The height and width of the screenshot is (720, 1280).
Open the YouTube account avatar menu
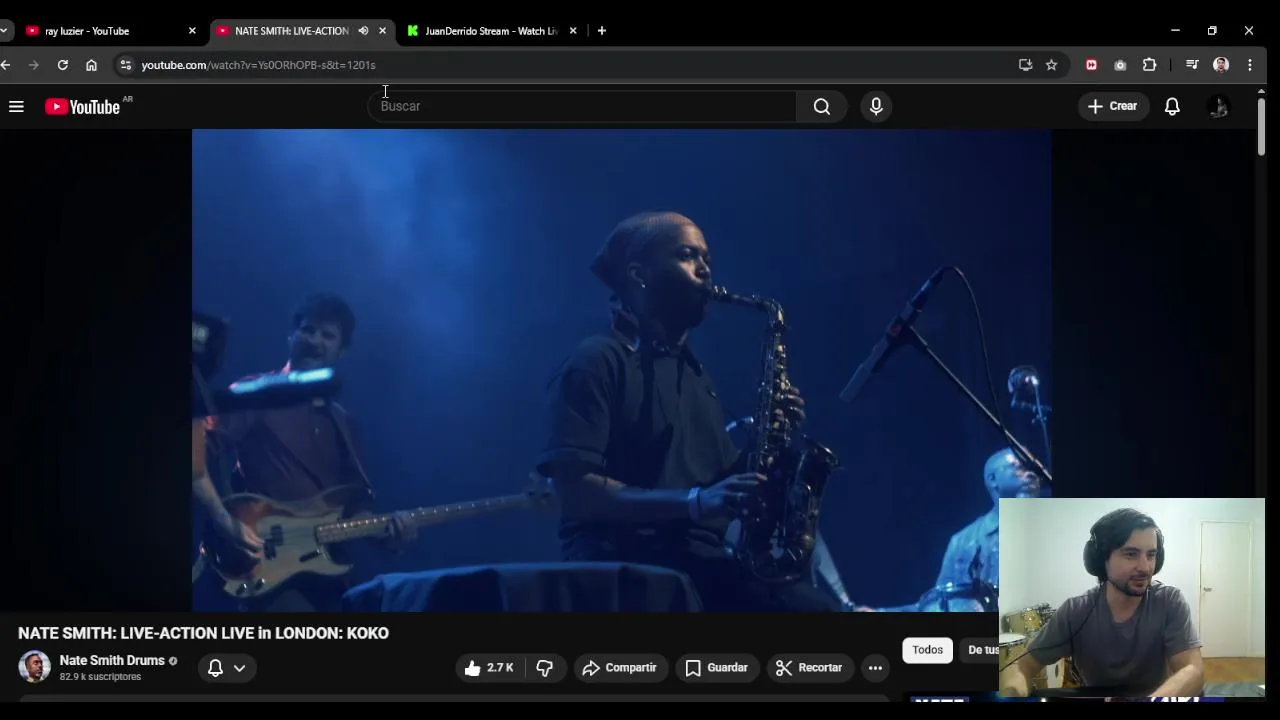pyautogui.click(x=1218, y=106)
